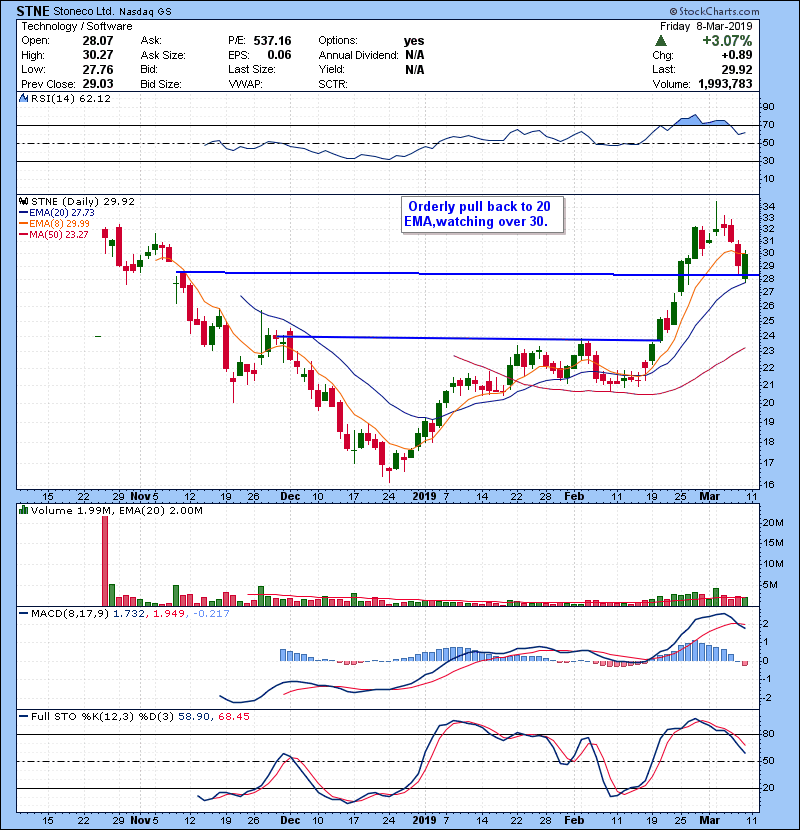This screenshot has width=800, height=830.
Task: Click the P/E 537.16 value
Action: 272,41
